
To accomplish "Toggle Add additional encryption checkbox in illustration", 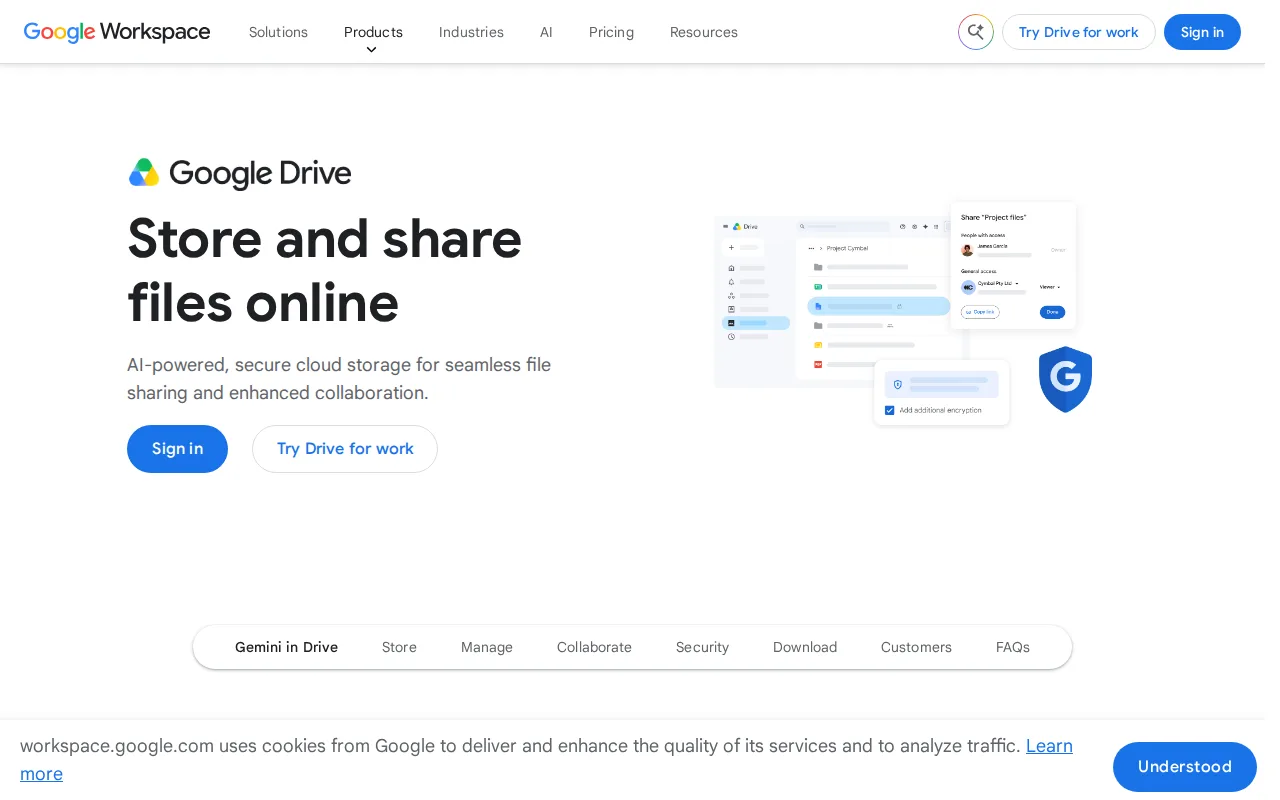I will pyautogui.click(x=890, y=410).
